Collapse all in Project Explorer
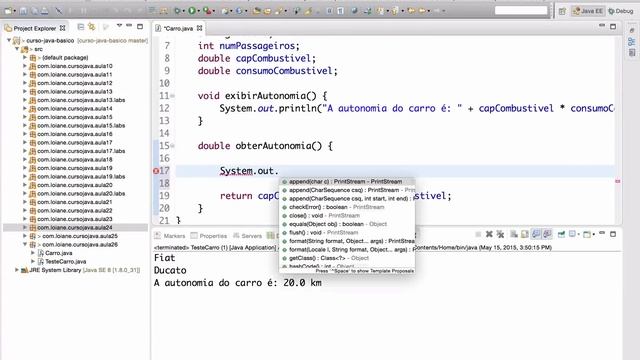The height and width of the screenshot is (360, 640). tap(81, 27)
